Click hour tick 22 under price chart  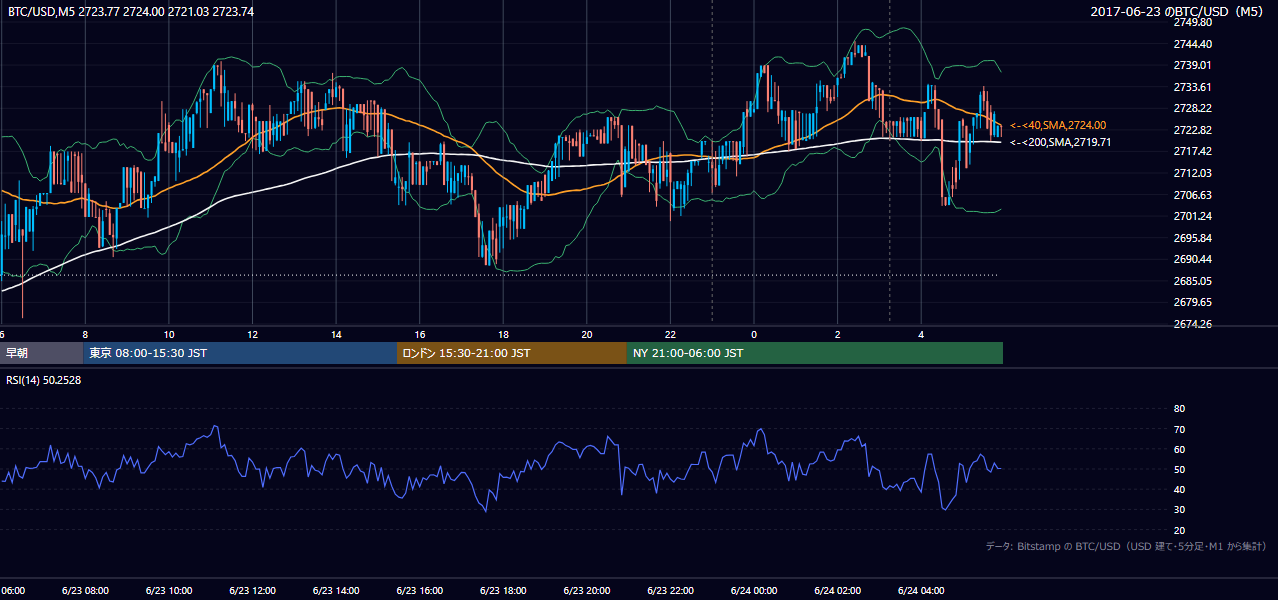click(x=671, y=334)
